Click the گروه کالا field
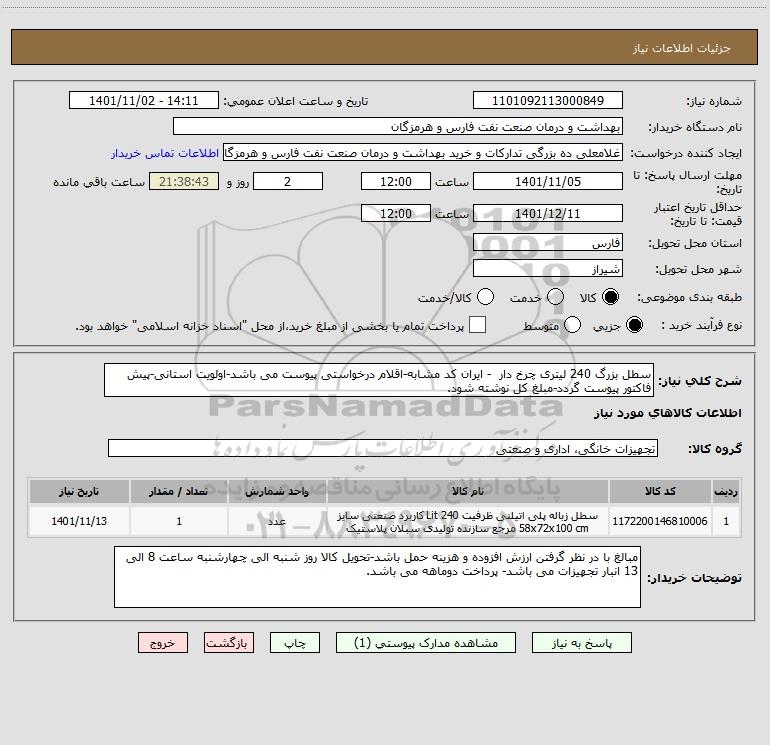The image size is (770, 745). pyautogui.click(x=383, y=448)
